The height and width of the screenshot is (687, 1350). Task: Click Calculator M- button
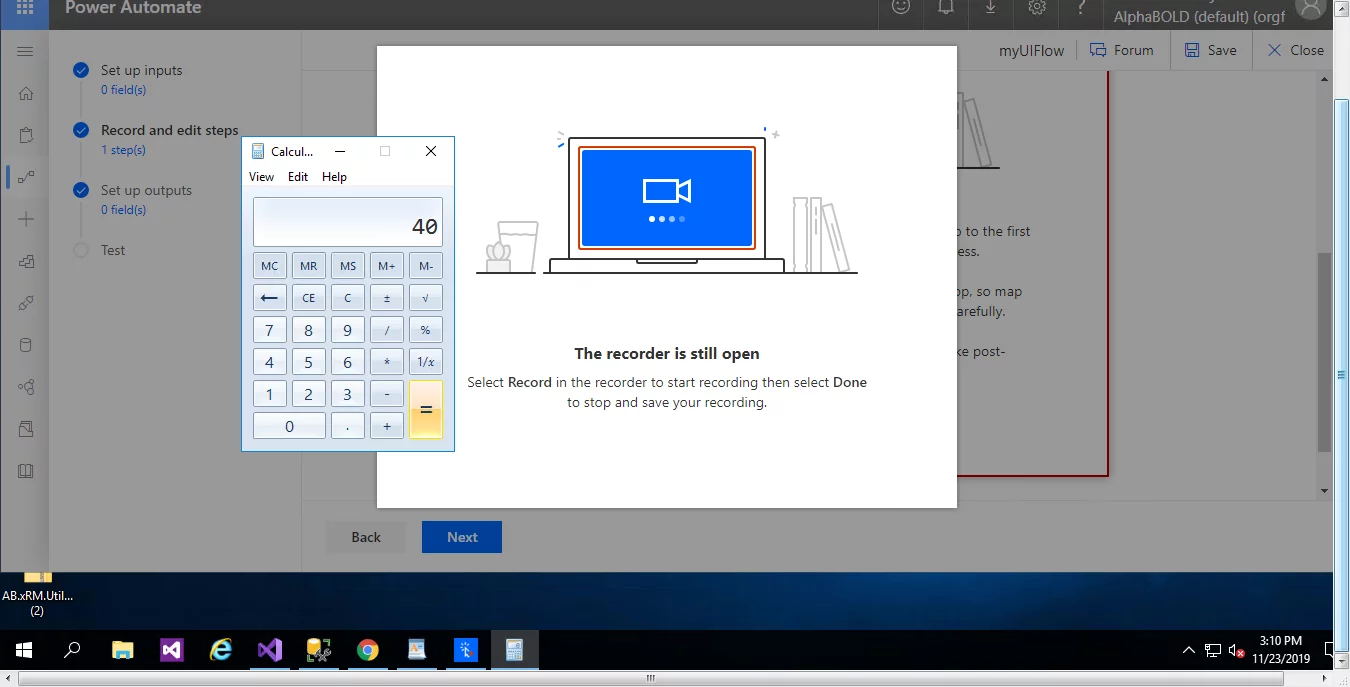click(x=426, y=266)
